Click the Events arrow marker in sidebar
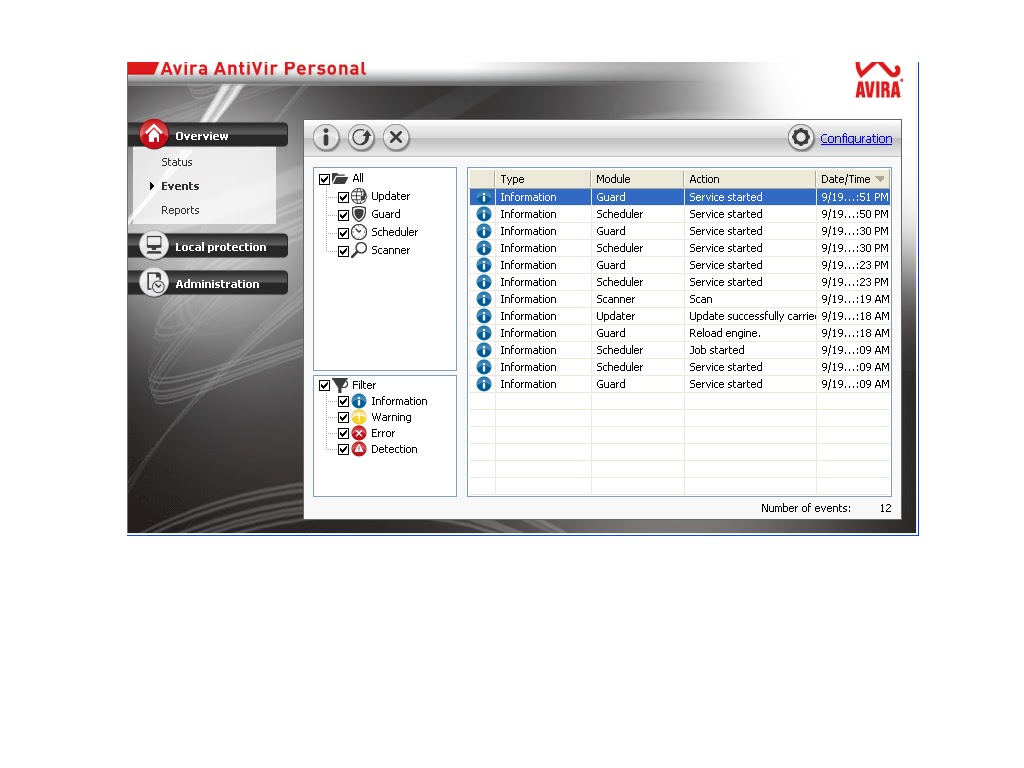Screen dimensions: 1024x768 (x=152, y=186)
